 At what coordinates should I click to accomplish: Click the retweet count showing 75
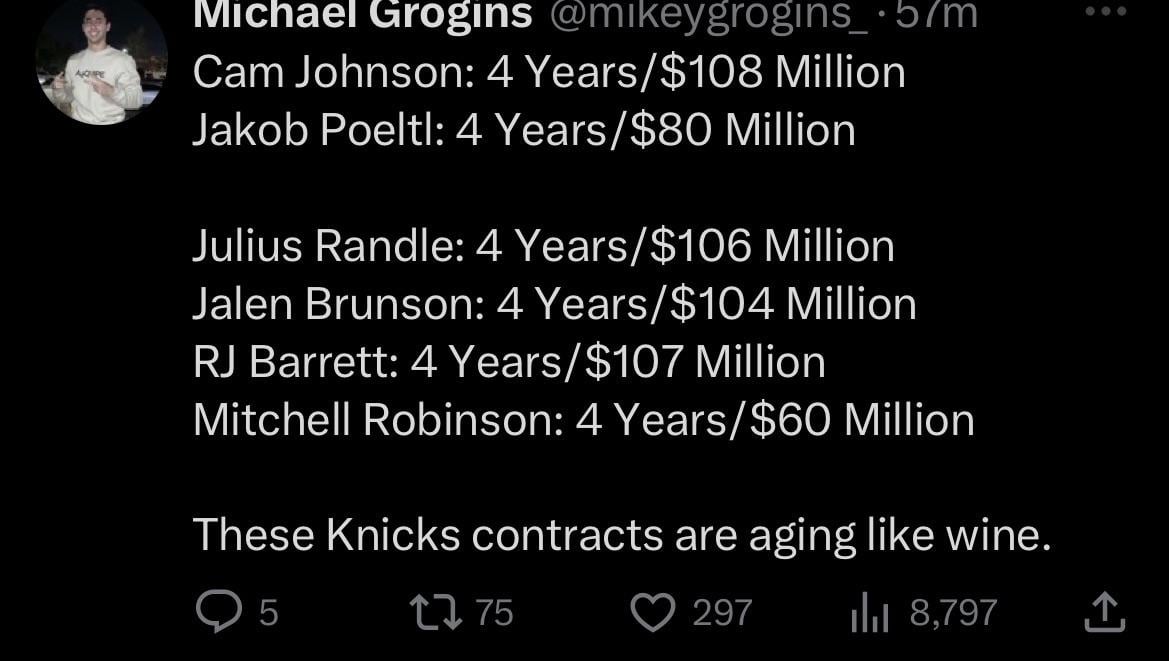tap(493, 612)
